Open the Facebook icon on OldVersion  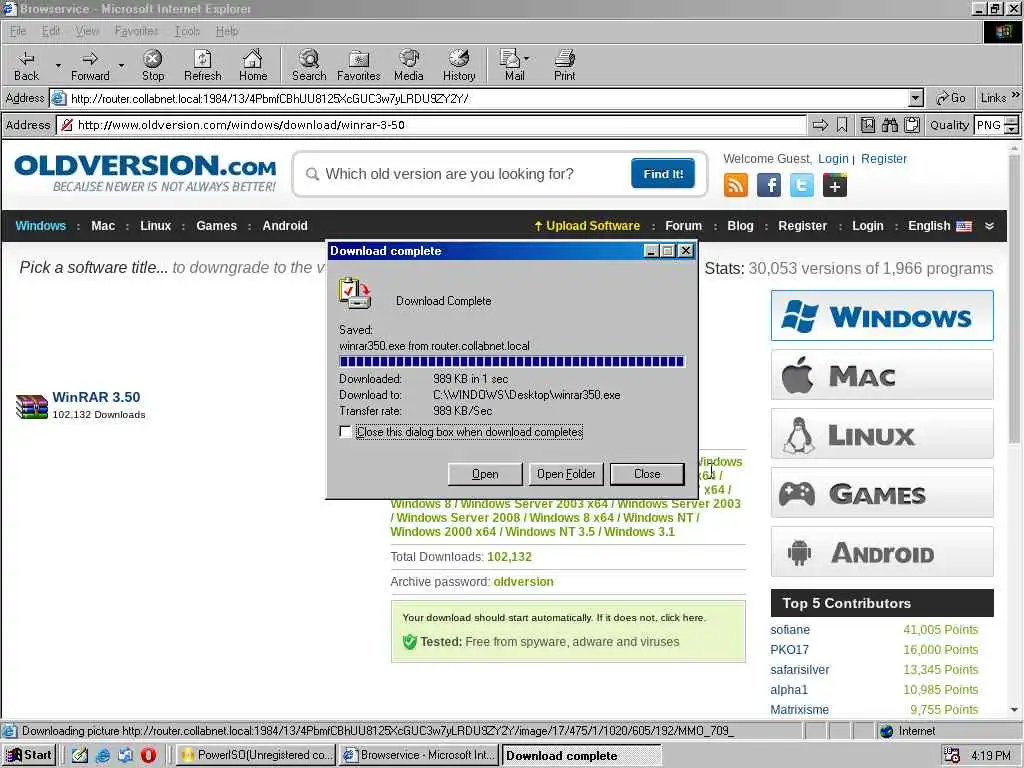click(x=769, y=185)
